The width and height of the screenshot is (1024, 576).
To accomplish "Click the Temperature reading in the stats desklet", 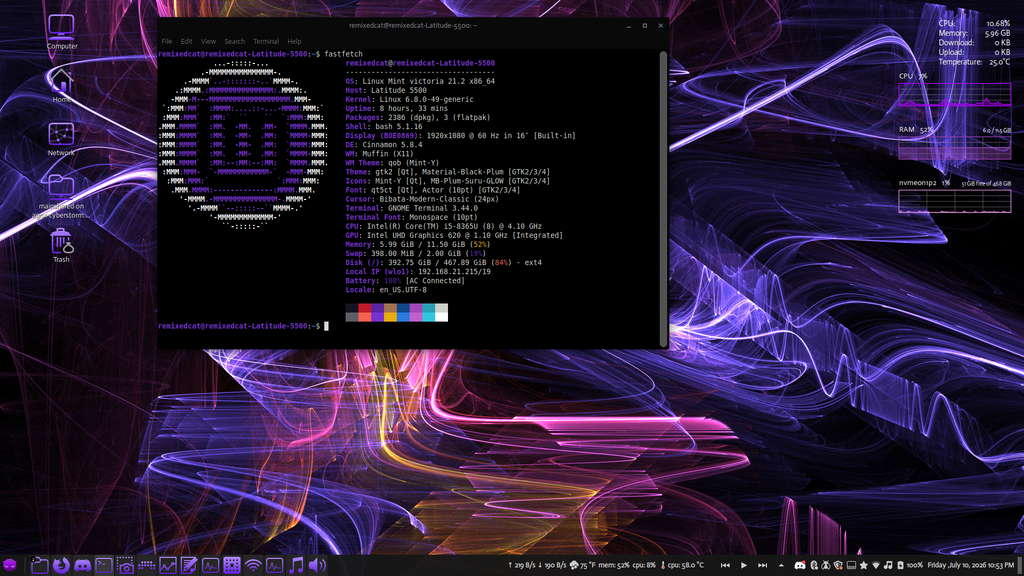I will pos(974,62).
